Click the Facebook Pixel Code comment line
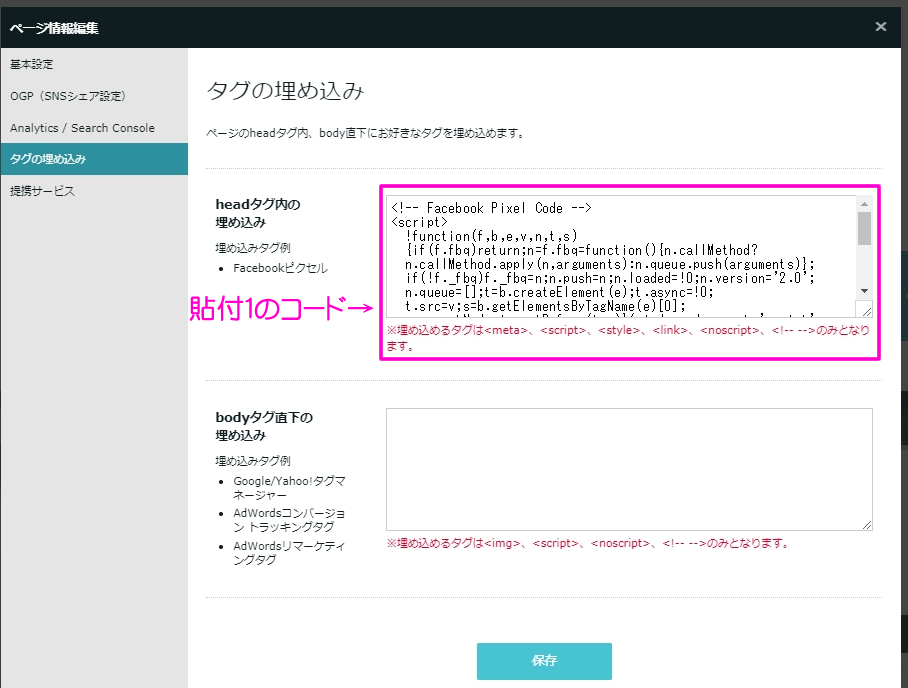The height and width of the screenshot is (688, 908). (492, 208)
